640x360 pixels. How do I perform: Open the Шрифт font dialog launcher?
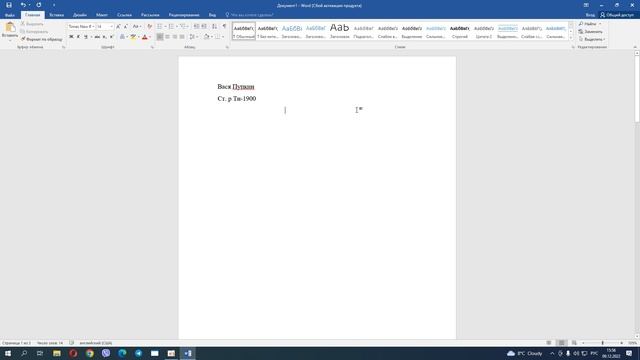pyautogui.click(x=152, y=47)
